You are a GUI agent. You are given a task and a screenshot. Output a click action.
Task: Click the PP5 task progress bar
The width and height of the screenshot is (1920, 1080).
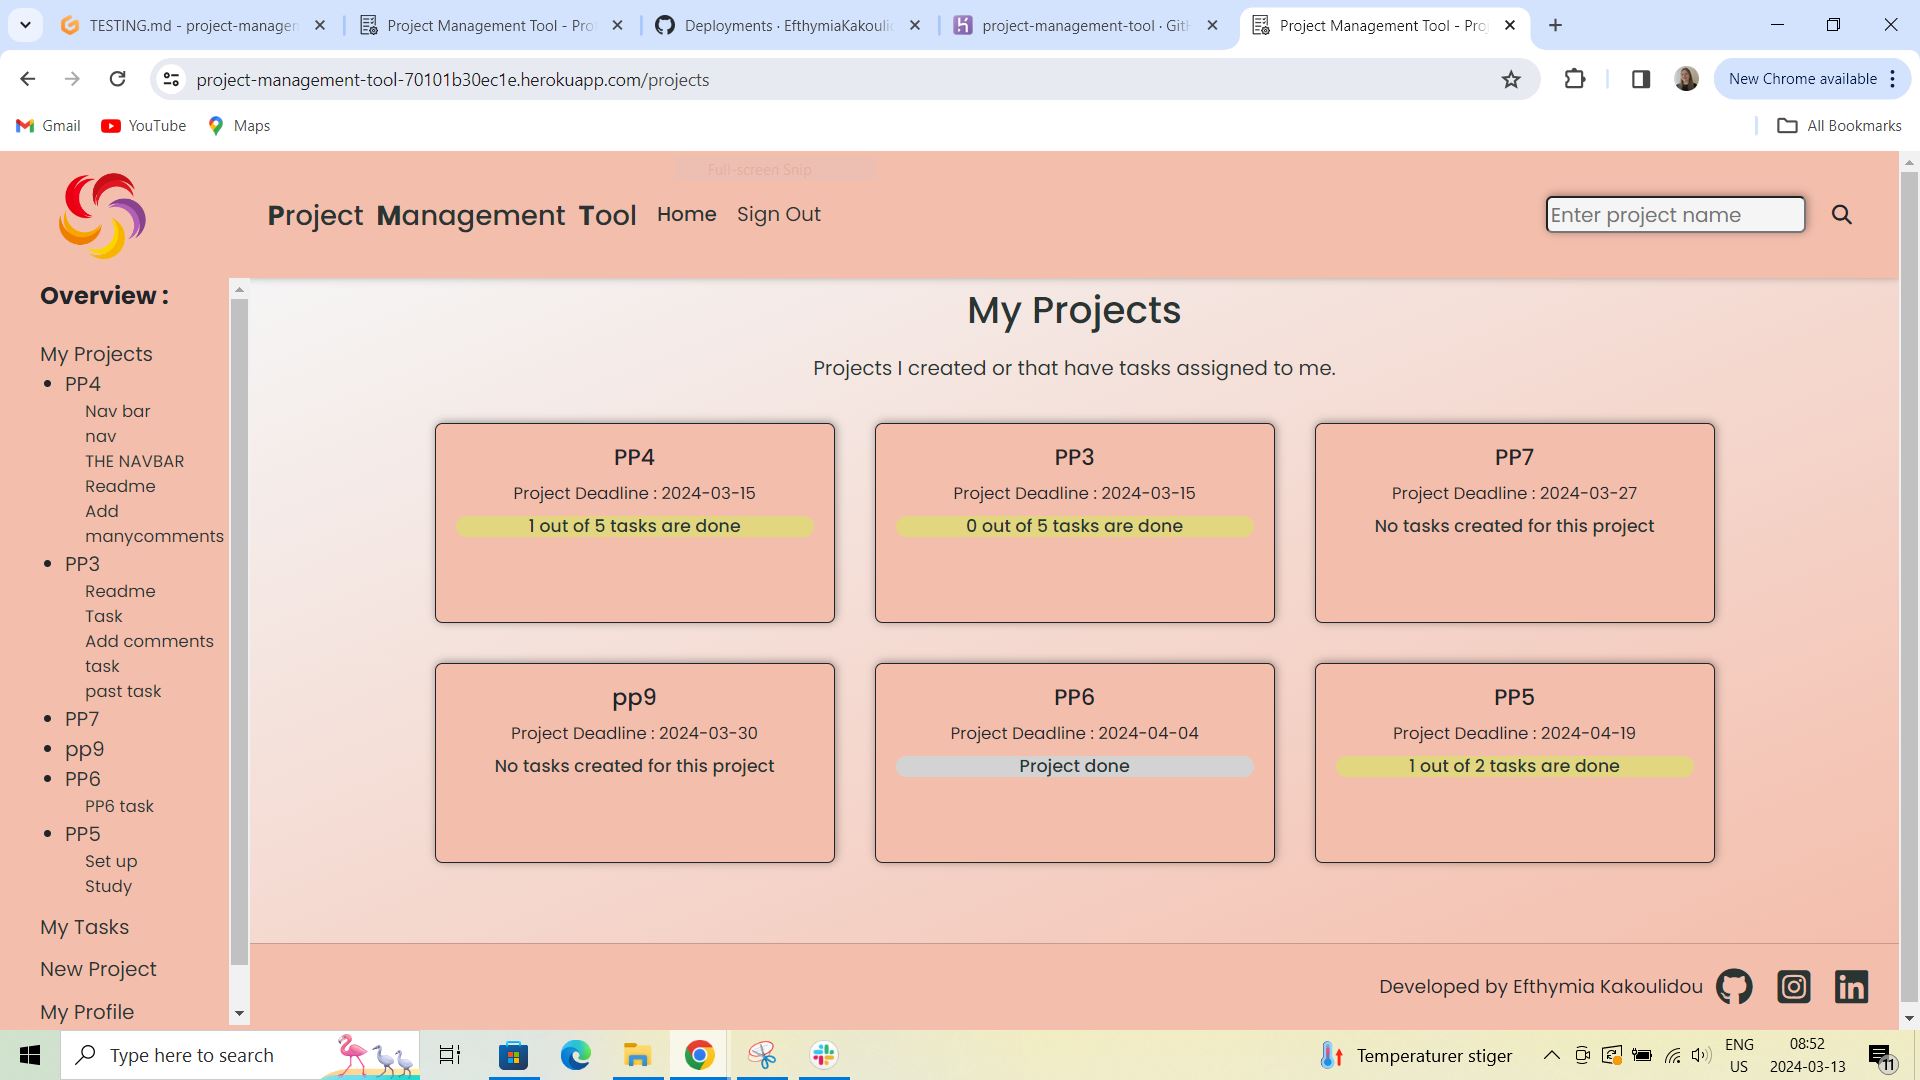point(1513,766)
